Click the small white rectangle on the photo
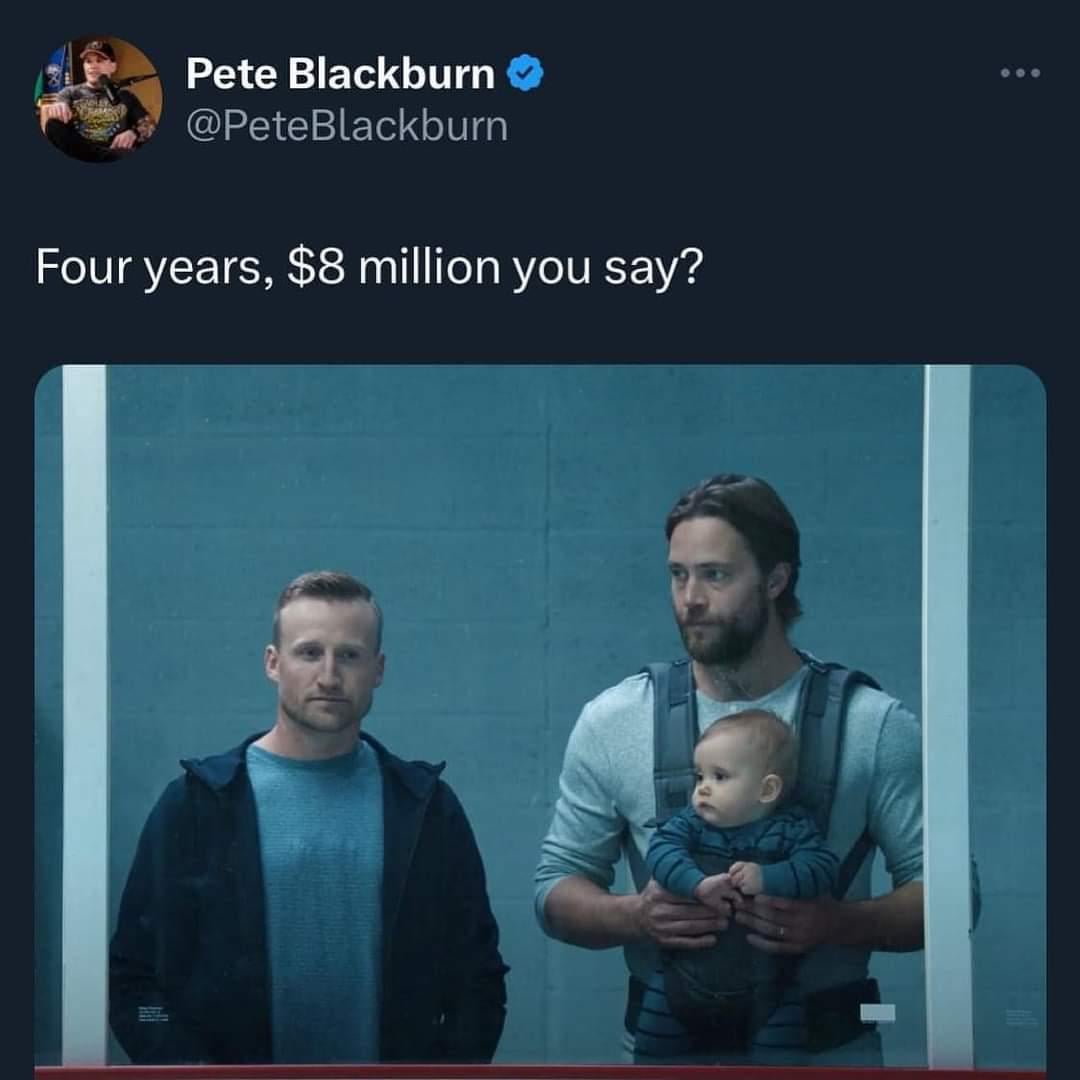1080x1080 pixels. tap(878, 1012)
